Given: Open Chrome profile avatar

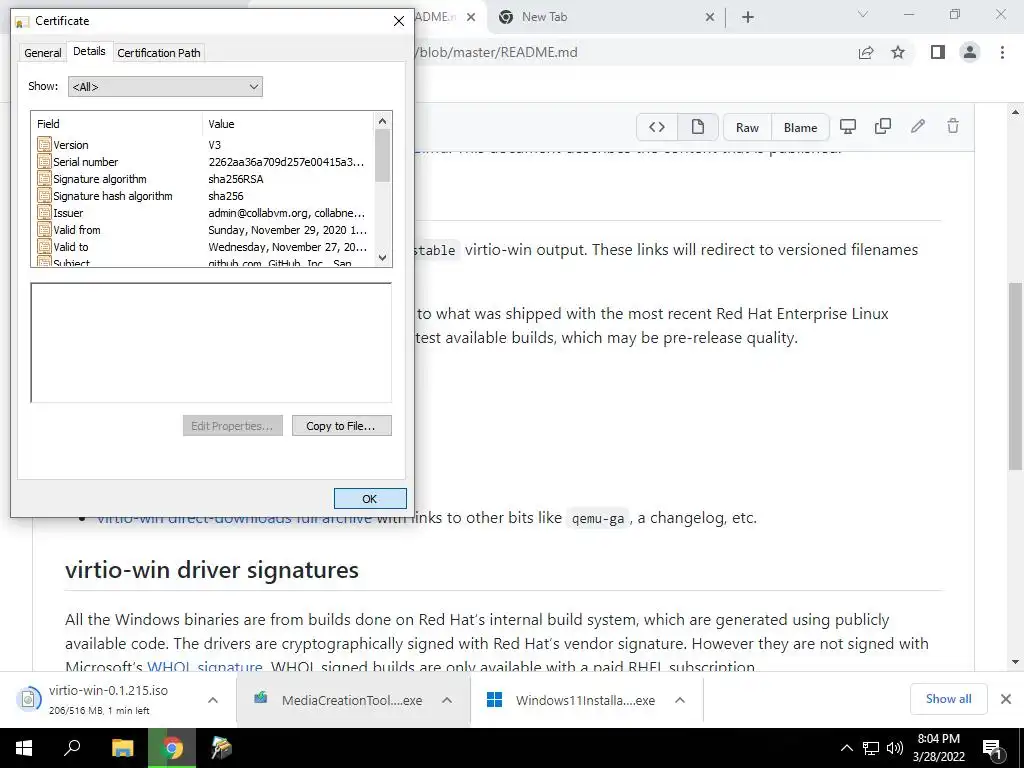Looking at the screenshot, I should pos(970,52).
